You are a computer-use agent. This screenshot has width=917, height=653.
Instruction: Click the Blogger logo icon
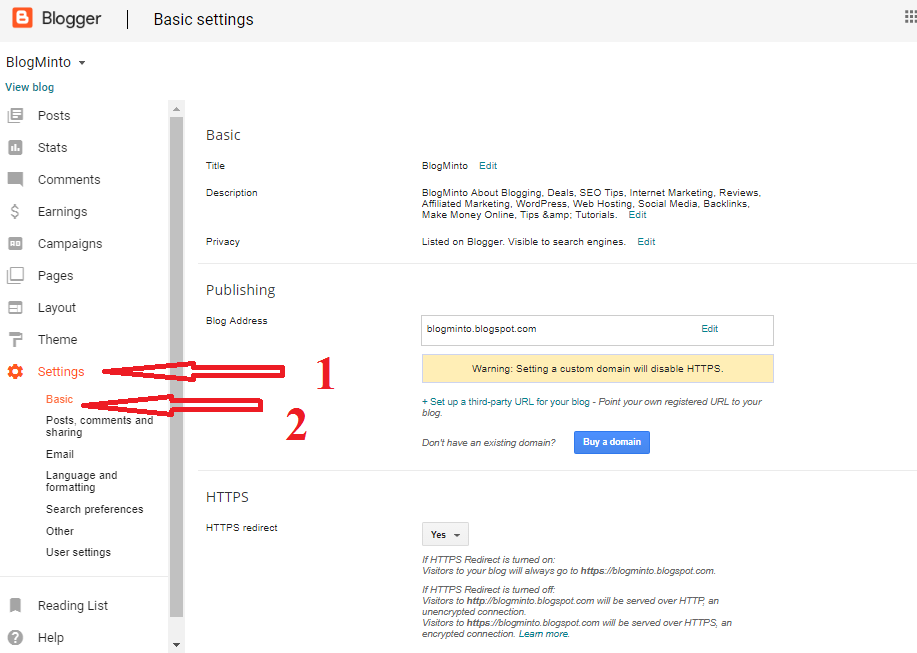[x=22, y=18]
